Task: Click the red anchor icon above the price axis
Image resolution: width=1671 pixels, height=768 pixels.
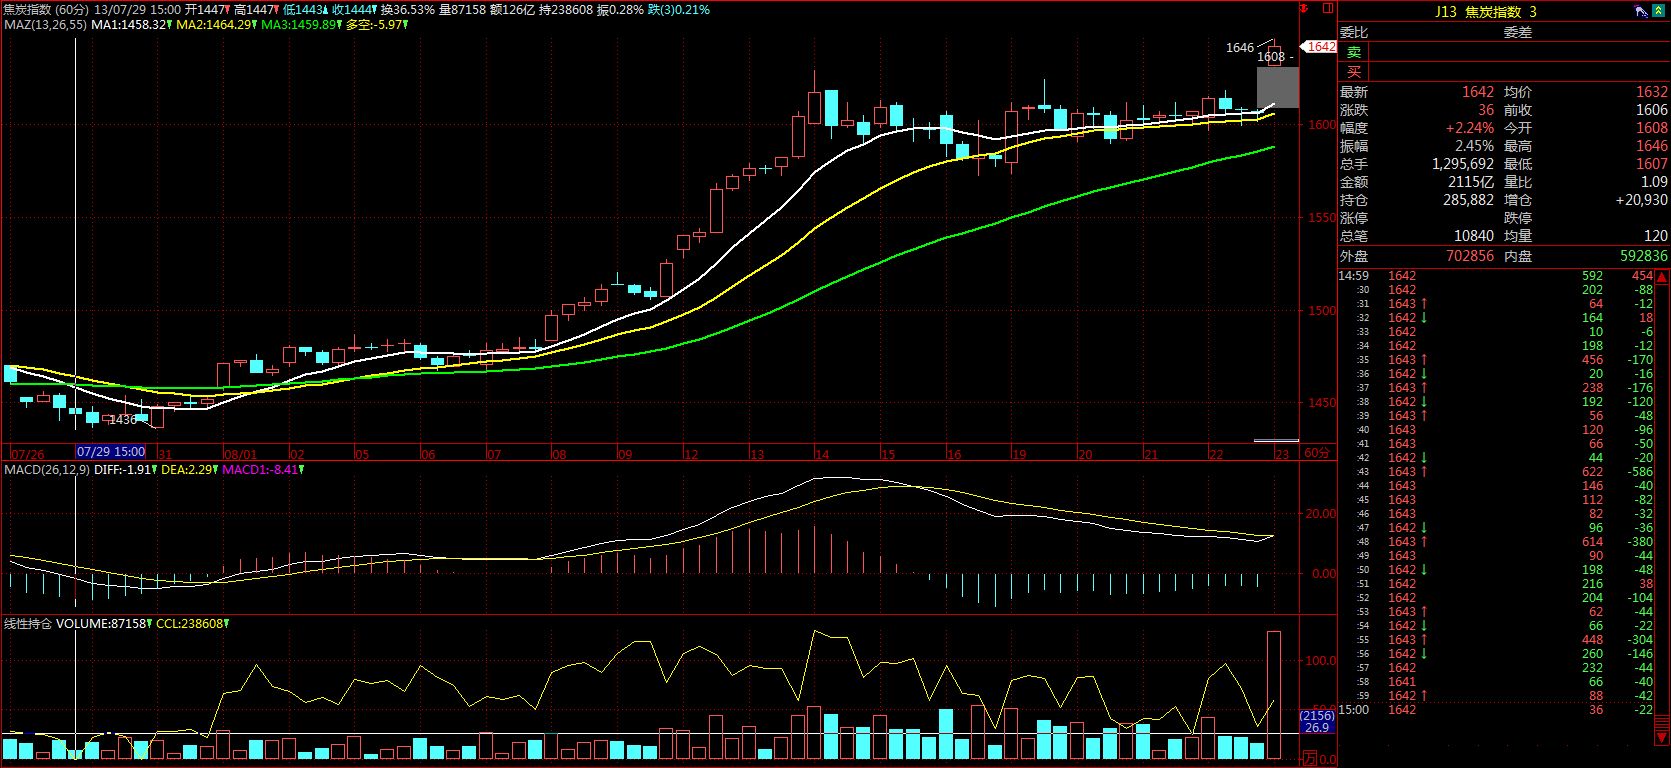Action: pyautogui.click(x=1304, y=8)
